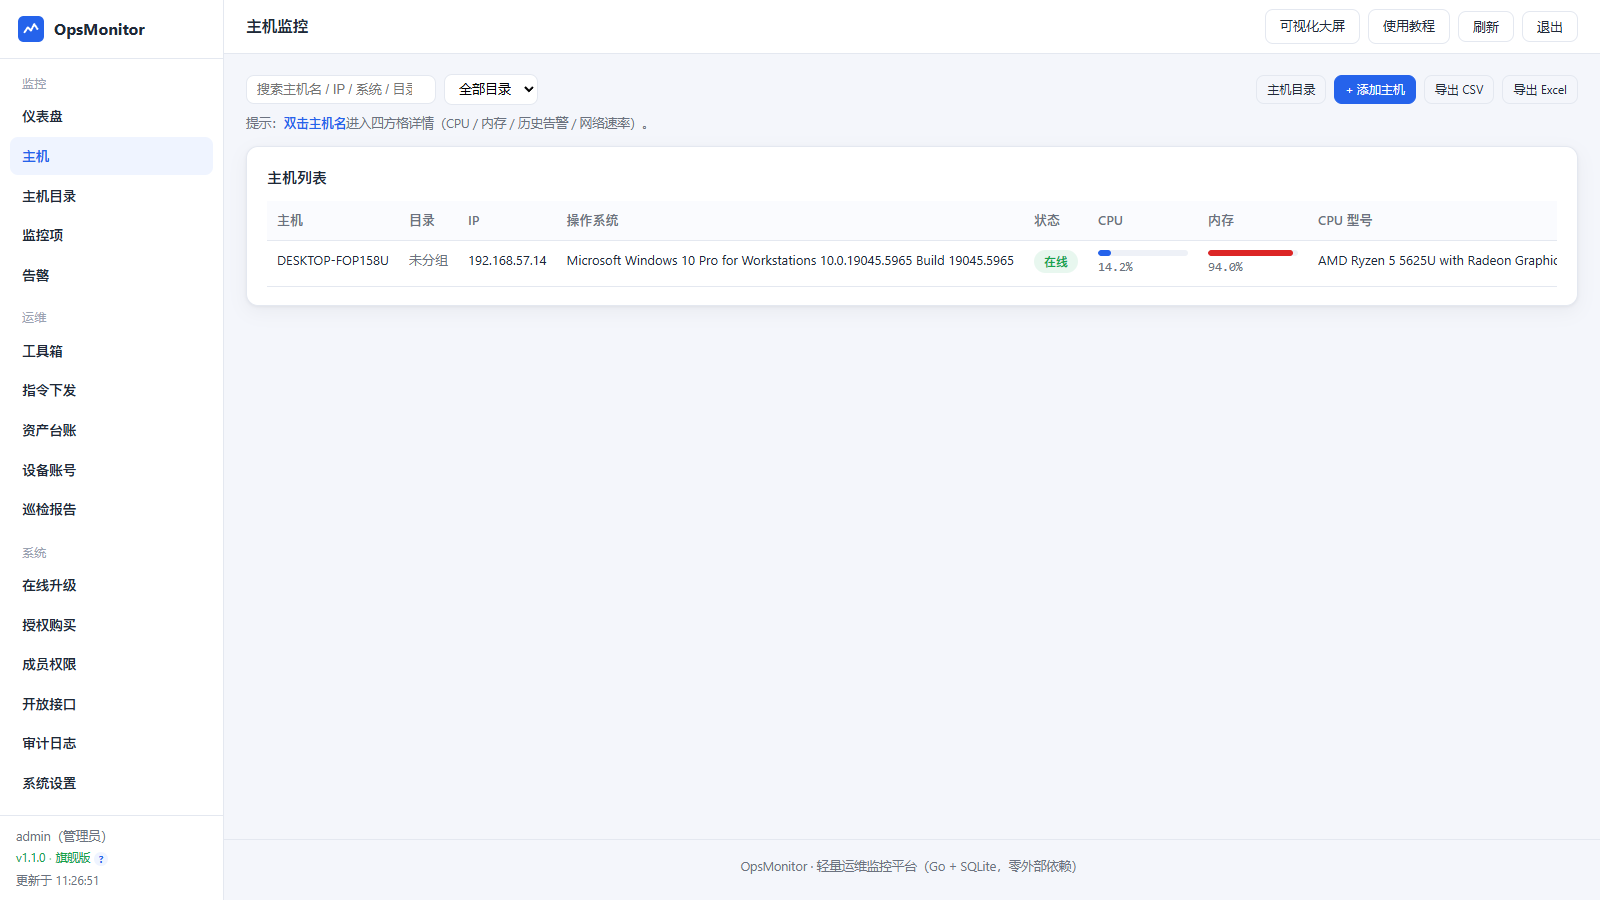Viewport: 1600px width, 900px height.
Task: Go to 指令下发 page
Action: point(111,390)
